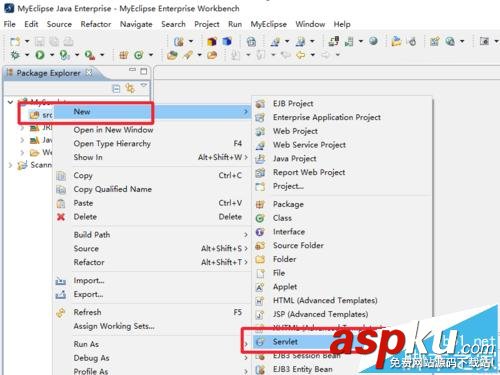Open the Run As submenu

pos(153,344)
